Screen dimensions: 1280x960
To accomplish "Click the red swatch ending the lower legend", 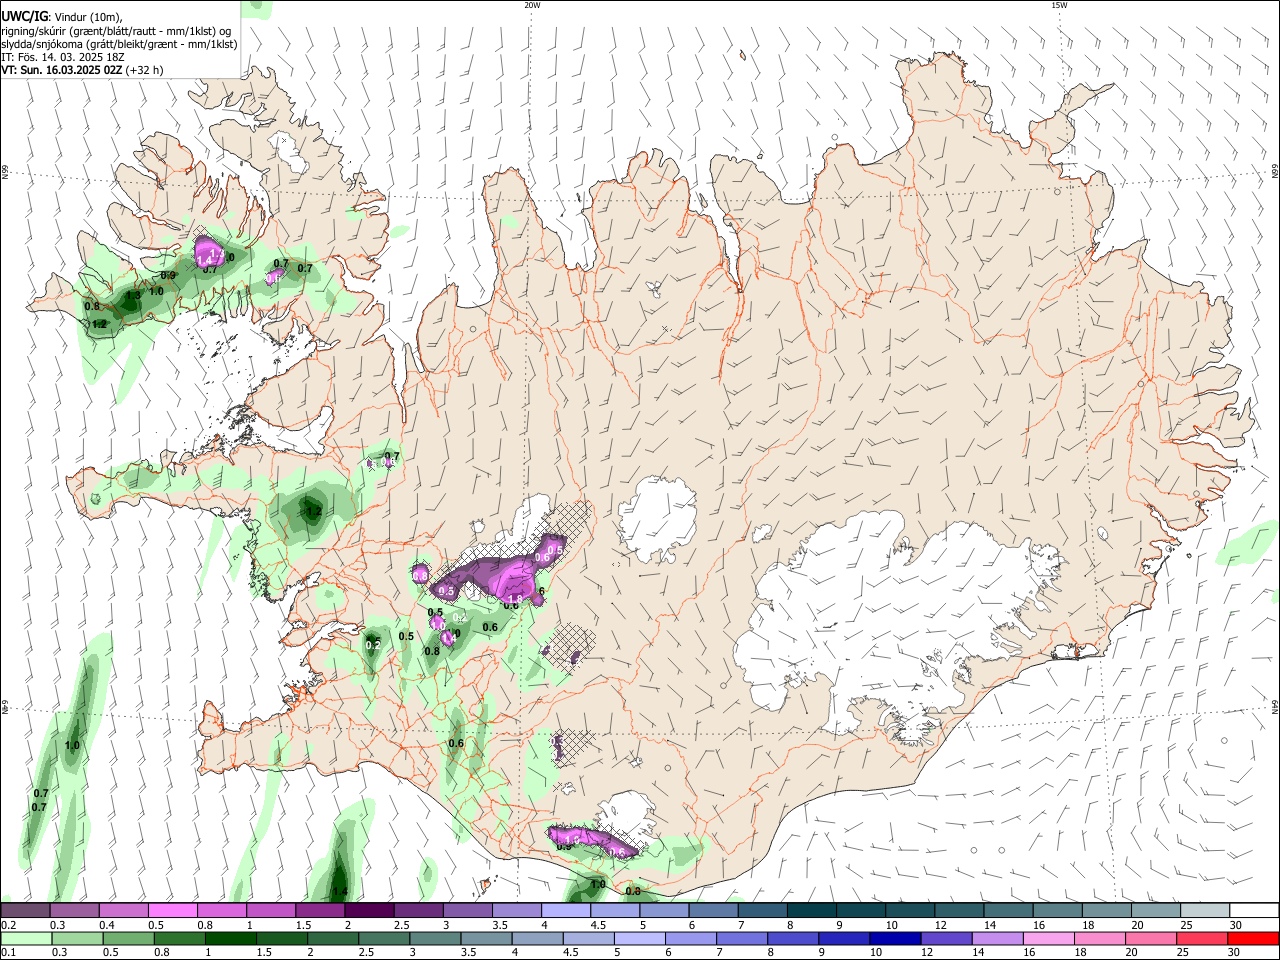I will point(1253,938).
